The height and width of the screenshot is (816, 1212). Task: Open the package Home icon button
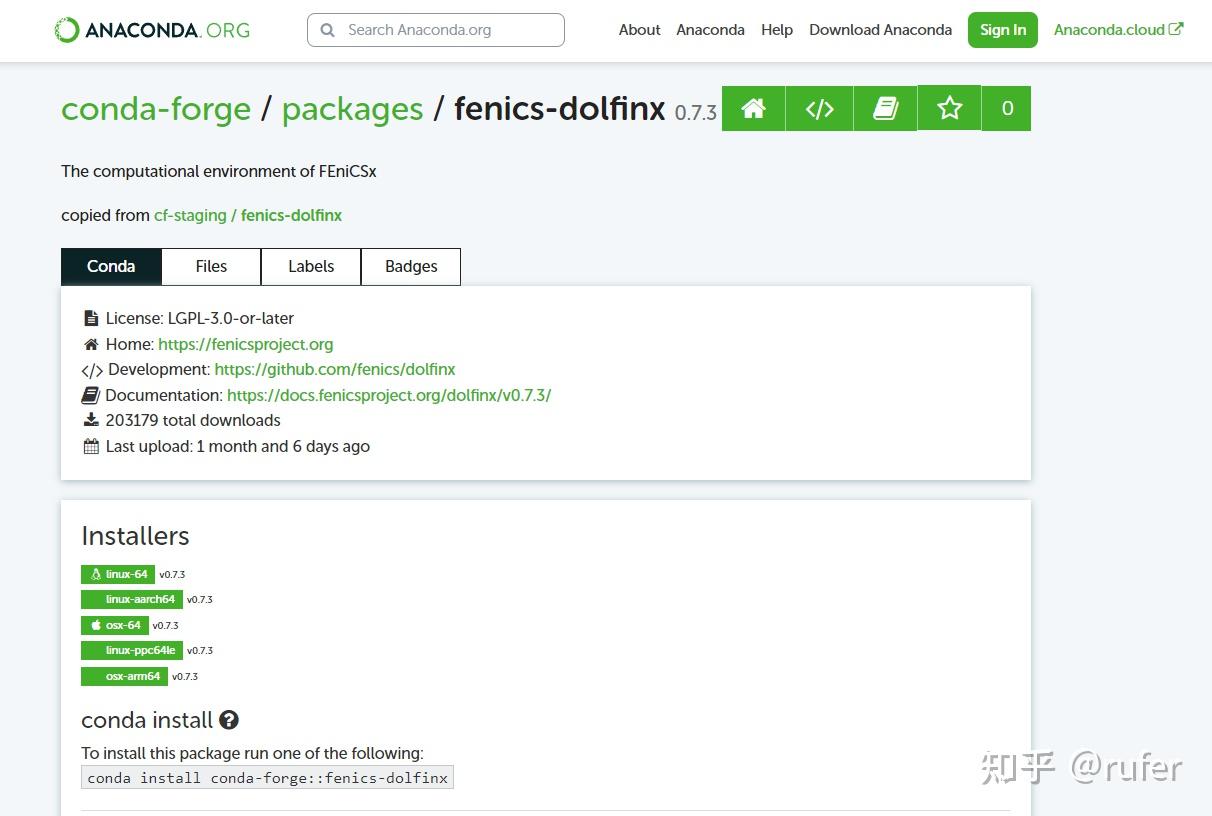click(753, 108)
